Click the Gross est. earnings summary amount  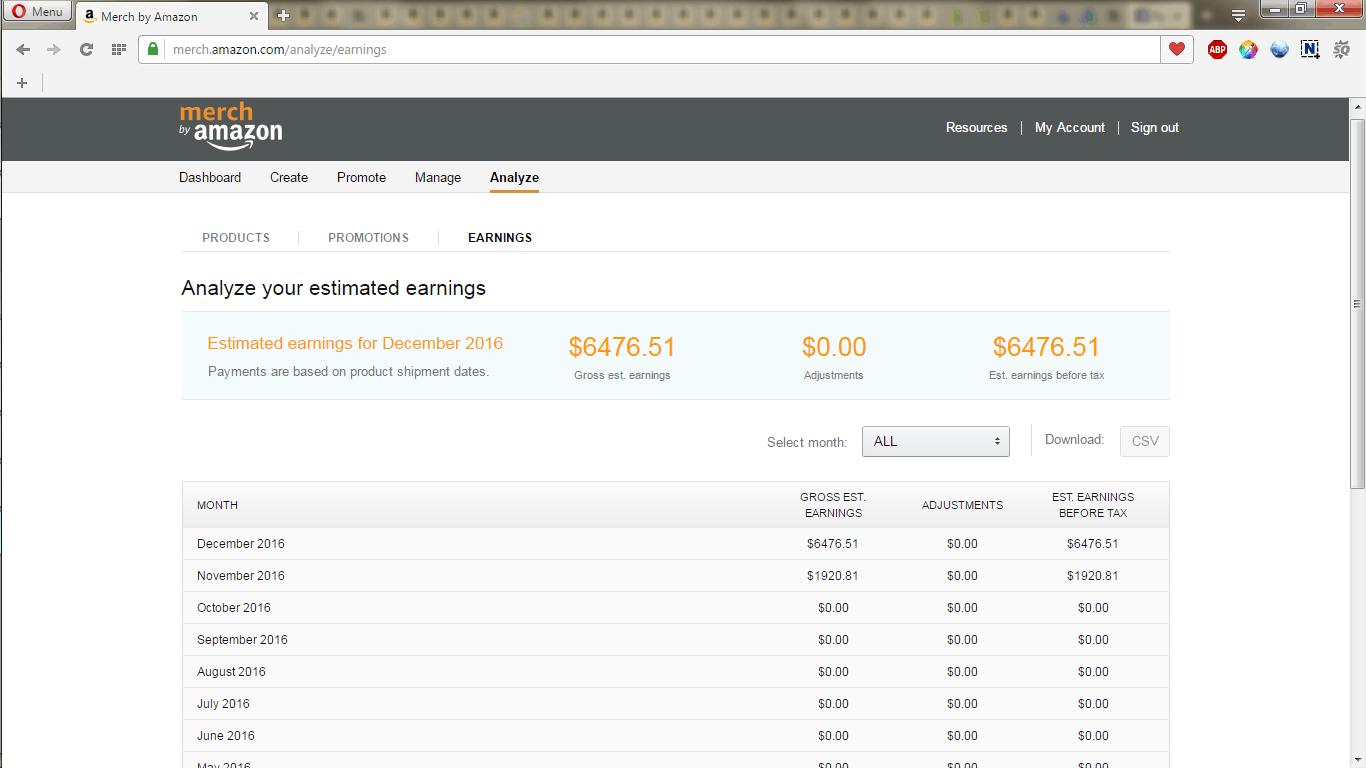point(622,347)
